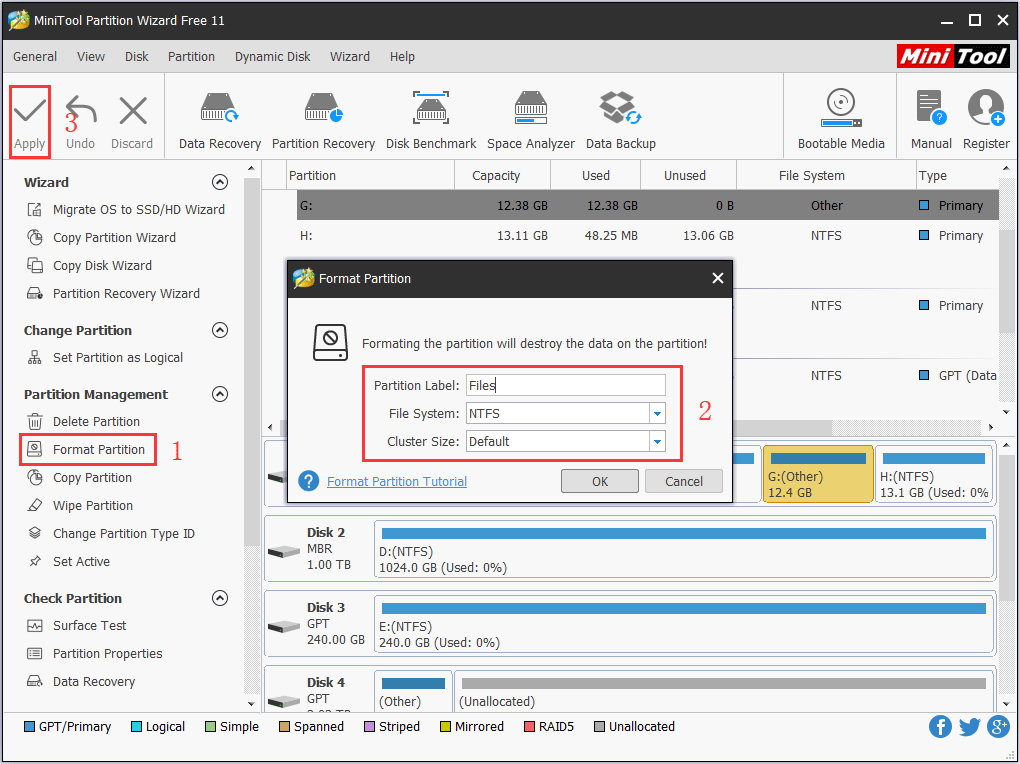Collapse the Partition Management section
Viewport: 1020px width, 764px height.
click(x=220, y=394)
